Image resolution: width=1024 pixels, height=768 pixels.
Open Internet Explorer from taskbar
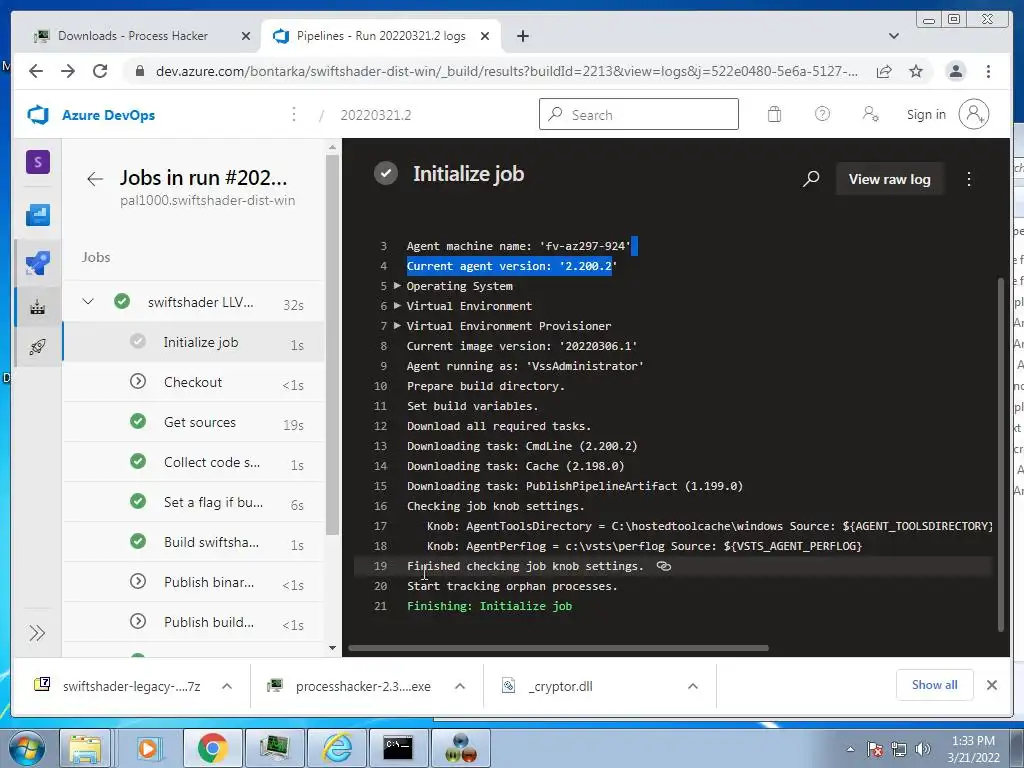pos(336,748)
